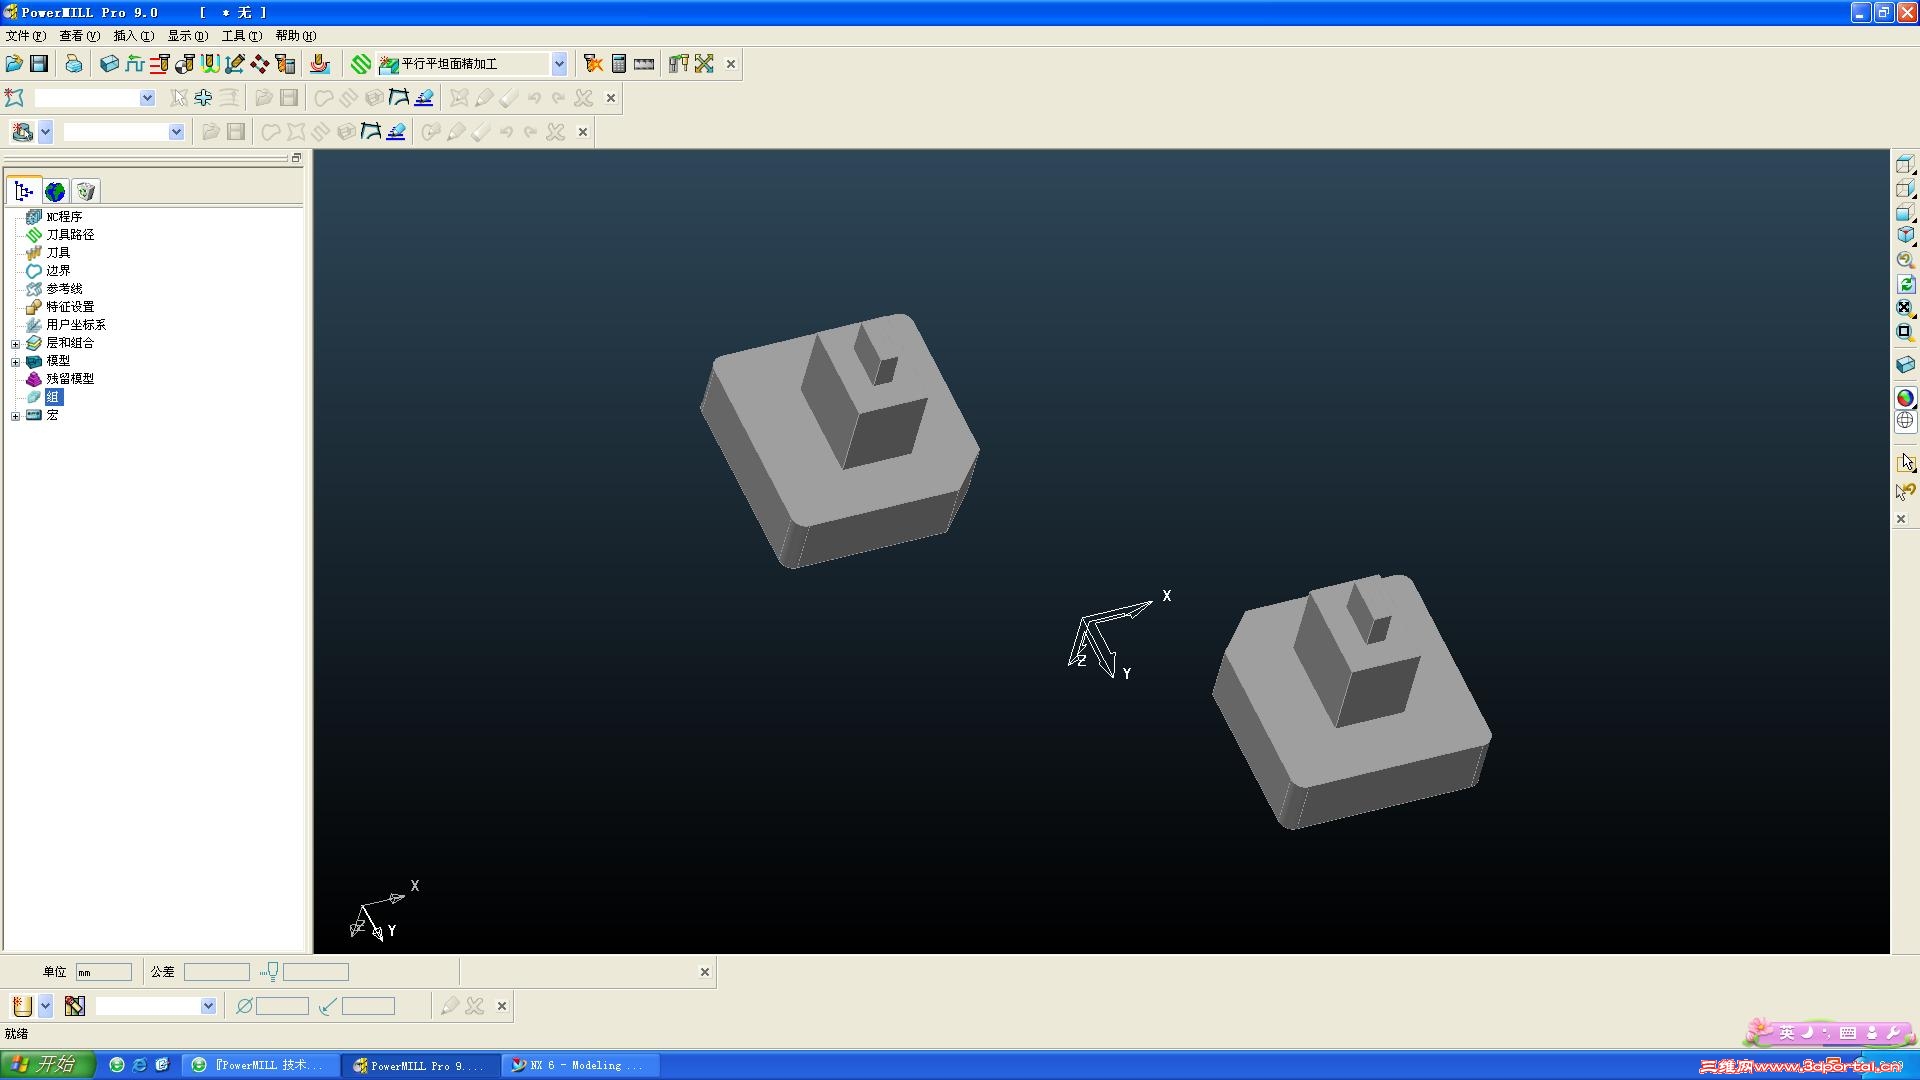1920x1080 pixels.
Task: Toggle the Block display icon in right toolbar
Action: 1905,365
